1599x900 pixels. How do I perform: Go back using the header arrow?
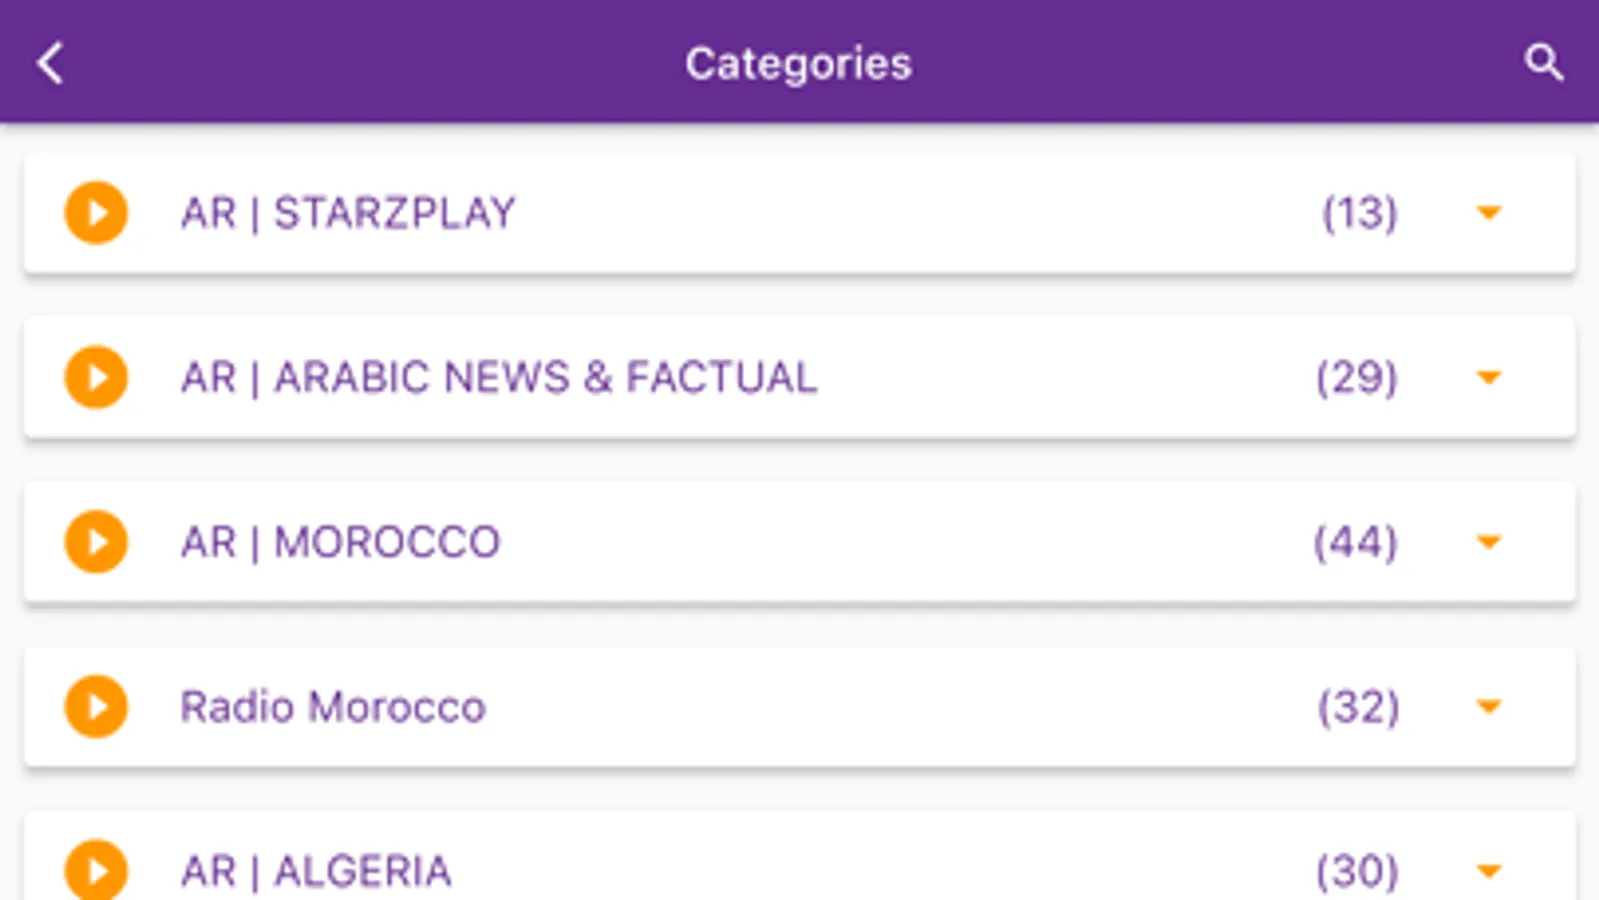click(51, 63)
